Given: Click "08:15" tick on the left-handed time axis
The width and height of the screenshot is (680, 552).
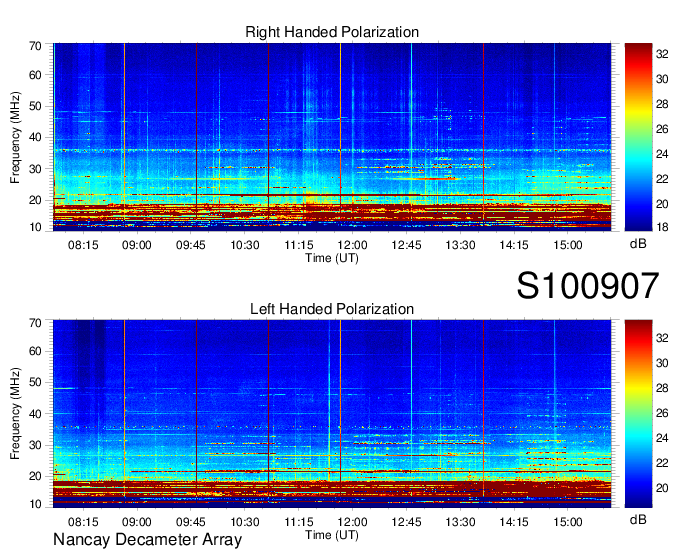Looking at the screenshot, I should coord(83,522).
